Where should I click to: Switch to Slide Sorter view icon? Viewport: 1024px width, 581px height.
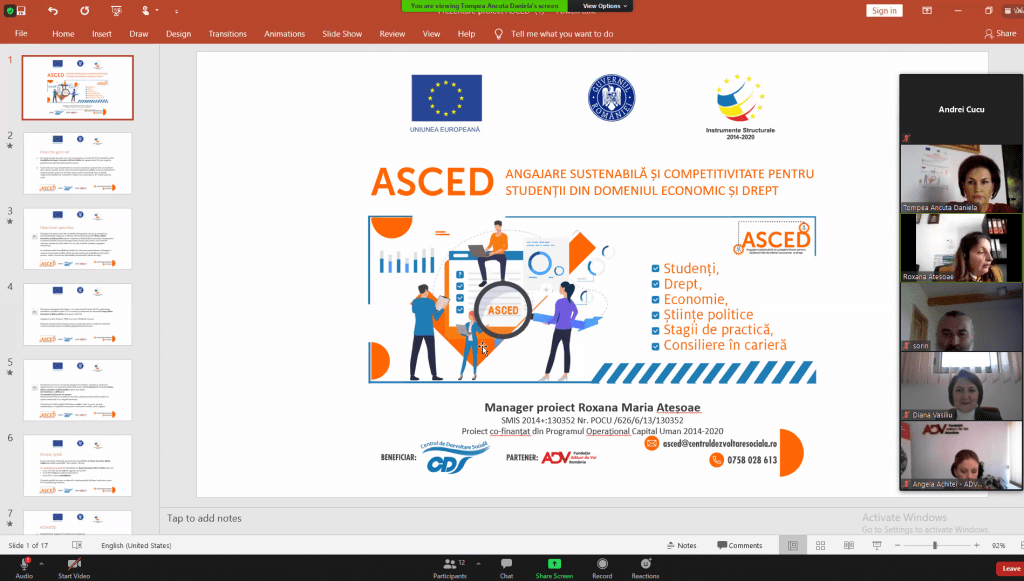pos(820,545)
